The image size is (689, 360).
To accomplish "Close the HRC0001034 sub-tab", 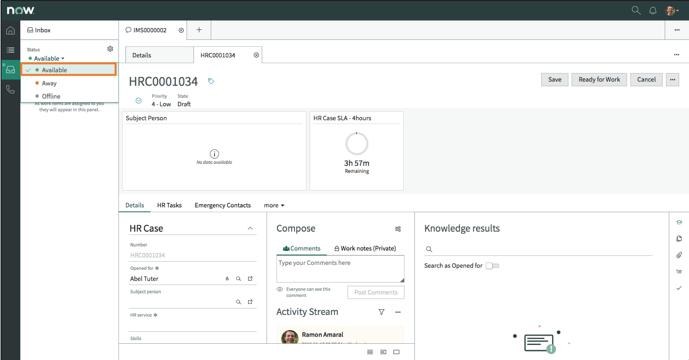I will 256,55.
